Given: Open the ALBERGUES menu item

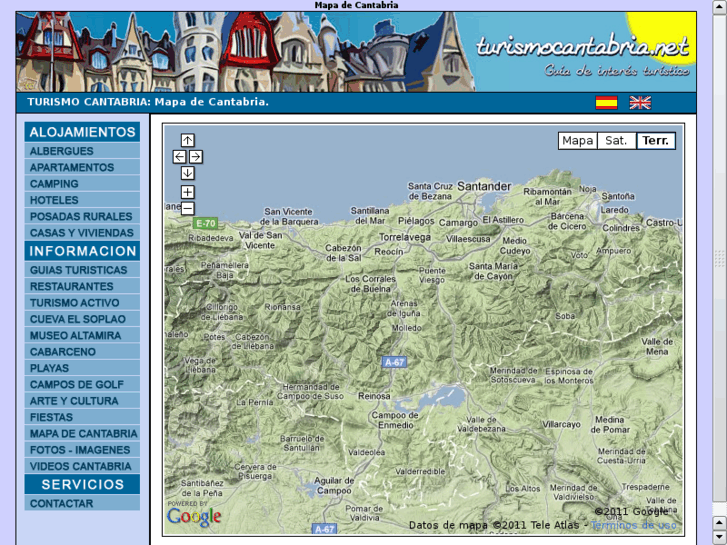Looking at the screenshot, I should click(82, 151).
